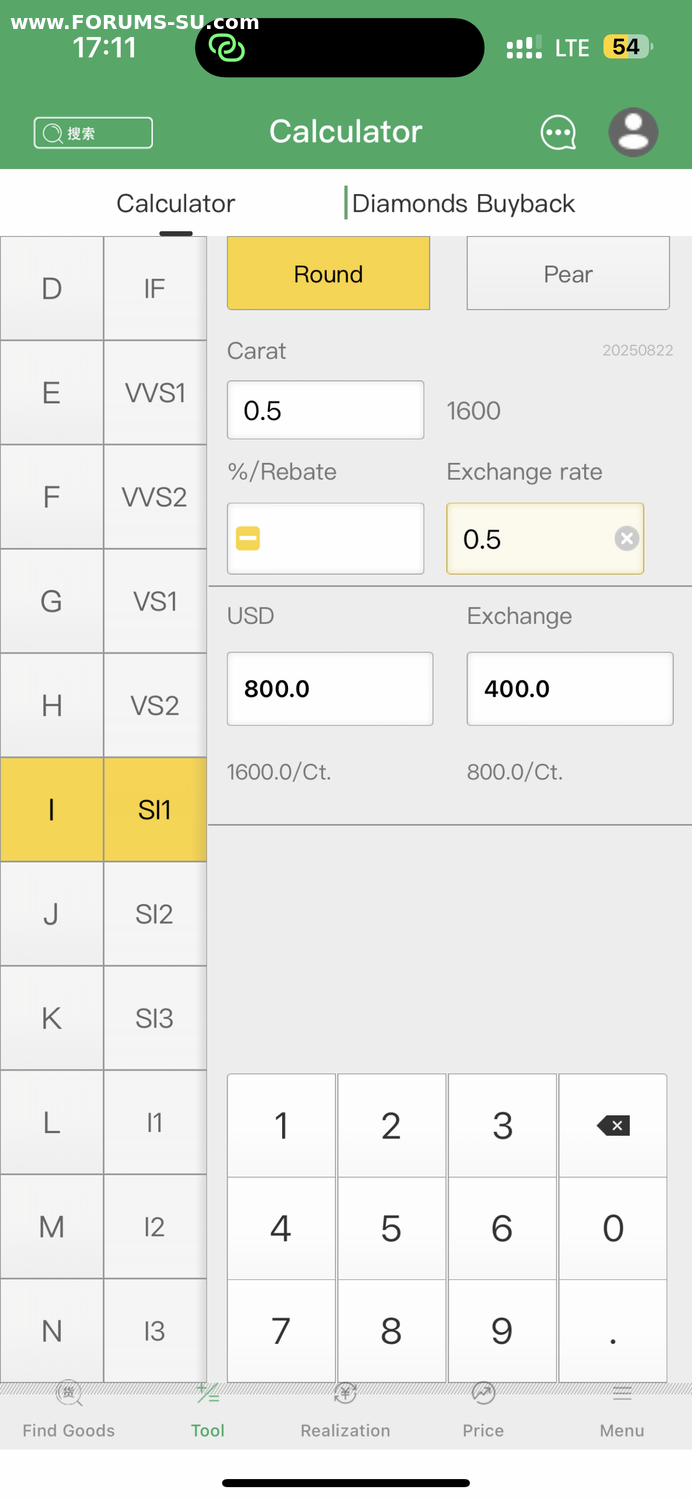Tap the search box in header

[93, 133]
